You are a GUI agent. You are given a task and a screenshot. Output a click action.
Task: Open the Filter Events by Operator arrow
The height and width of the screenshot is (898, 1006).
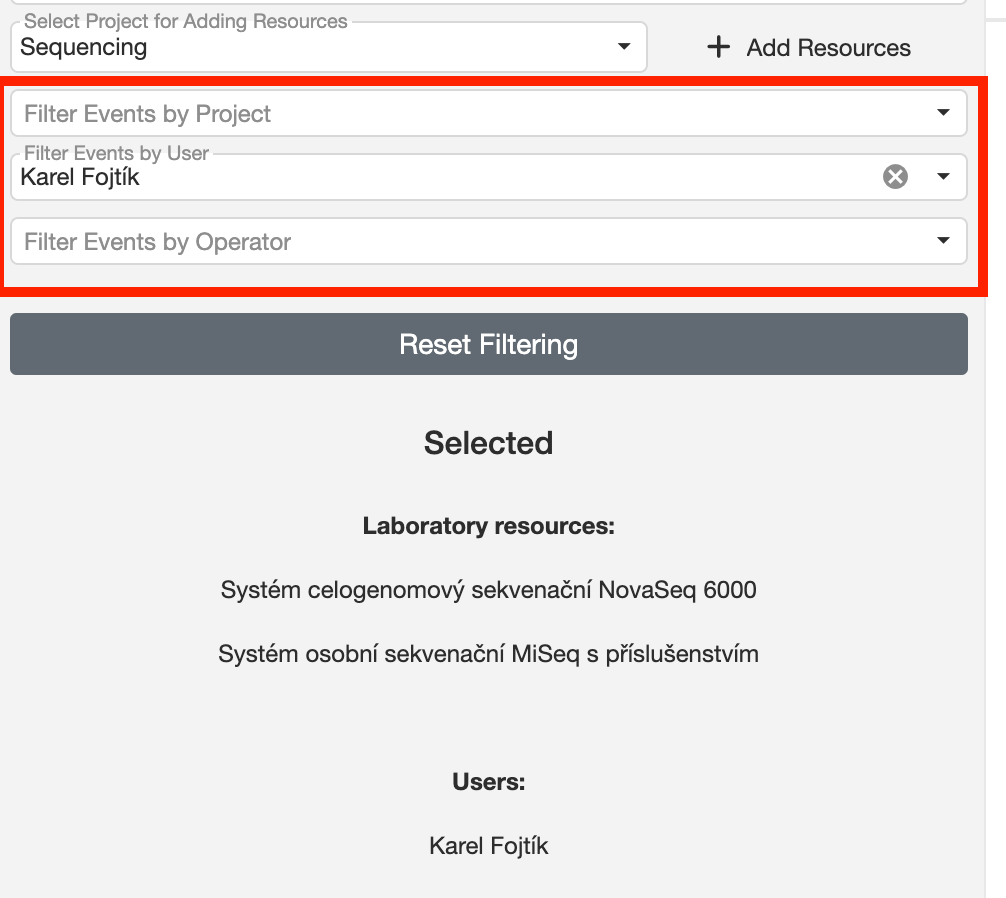click(x=943, y=241)
